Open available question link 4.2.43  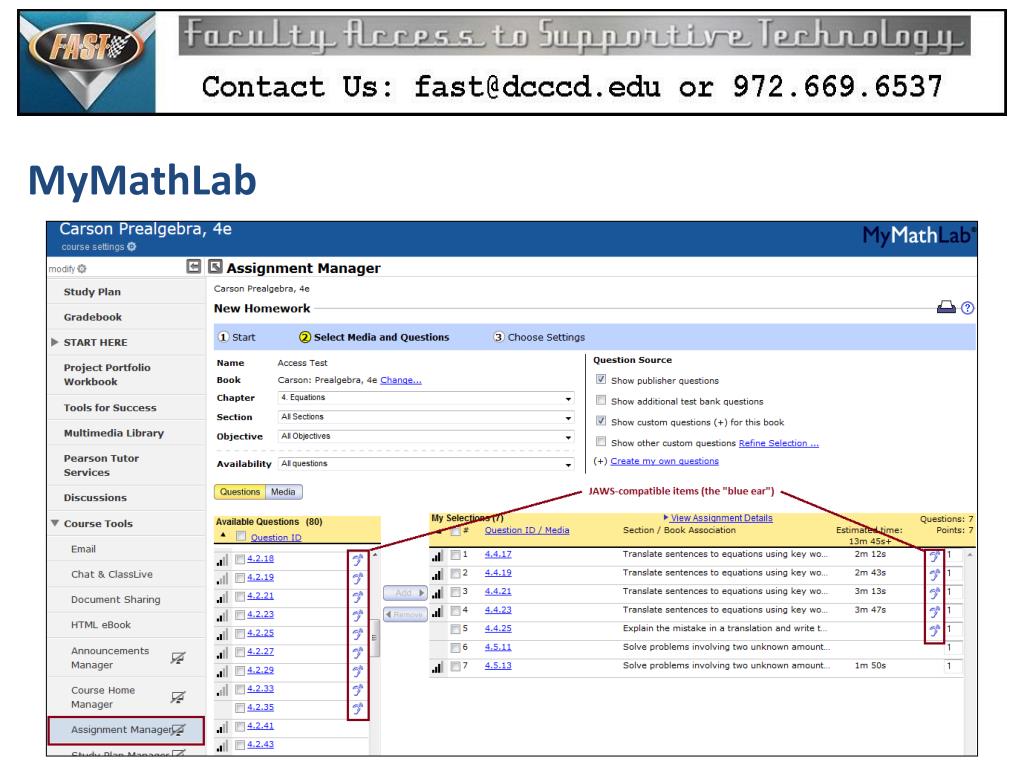coord(261,744)
